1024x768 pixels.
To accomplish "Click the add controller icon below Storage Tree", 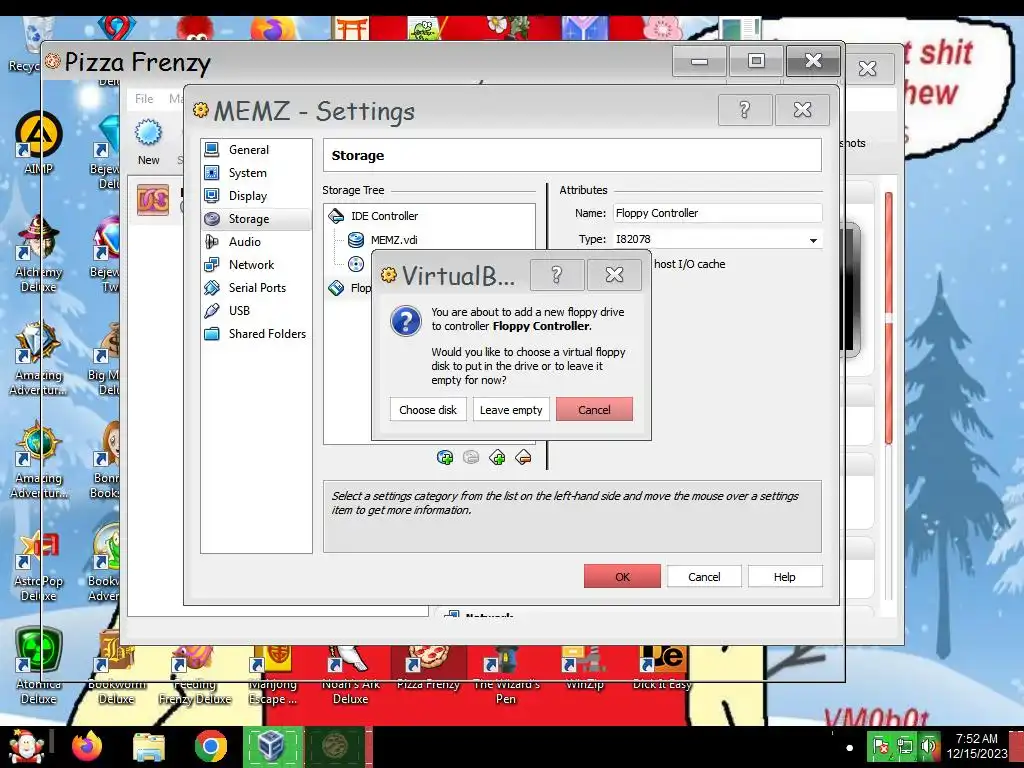I will pyautogui.click(x=497, y=457).
